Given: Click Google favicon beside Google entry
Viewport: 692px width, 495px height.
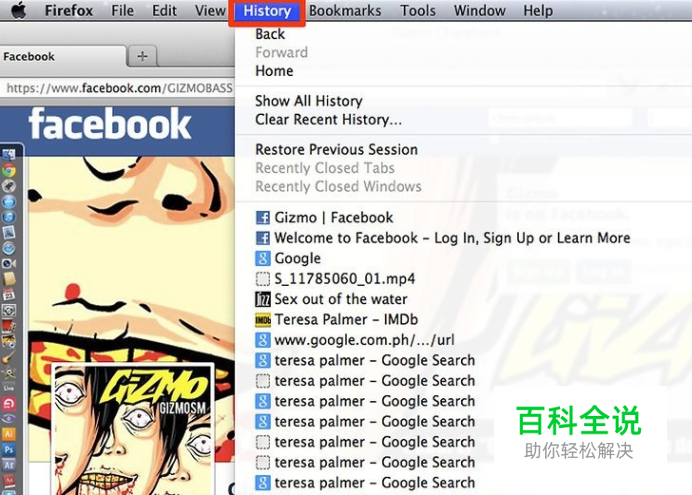Looking at the screenshot, I should tap(263, 258).
